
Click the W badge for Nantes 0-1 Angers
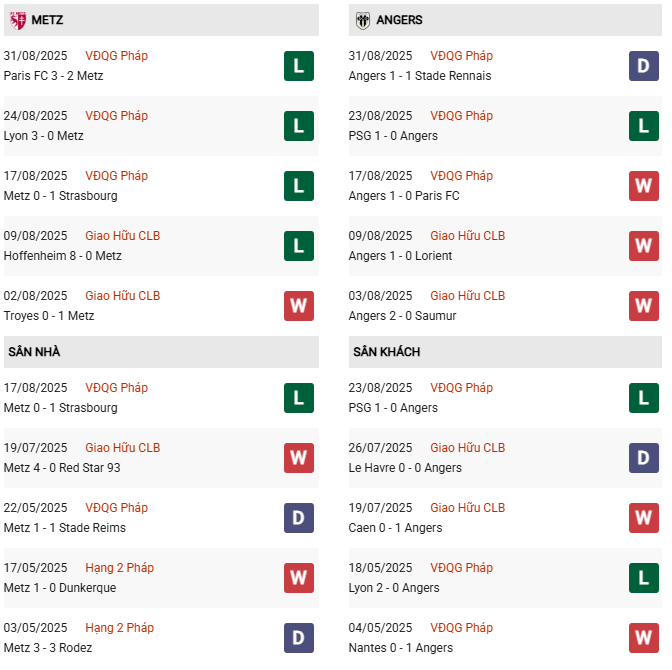(643, 638)
